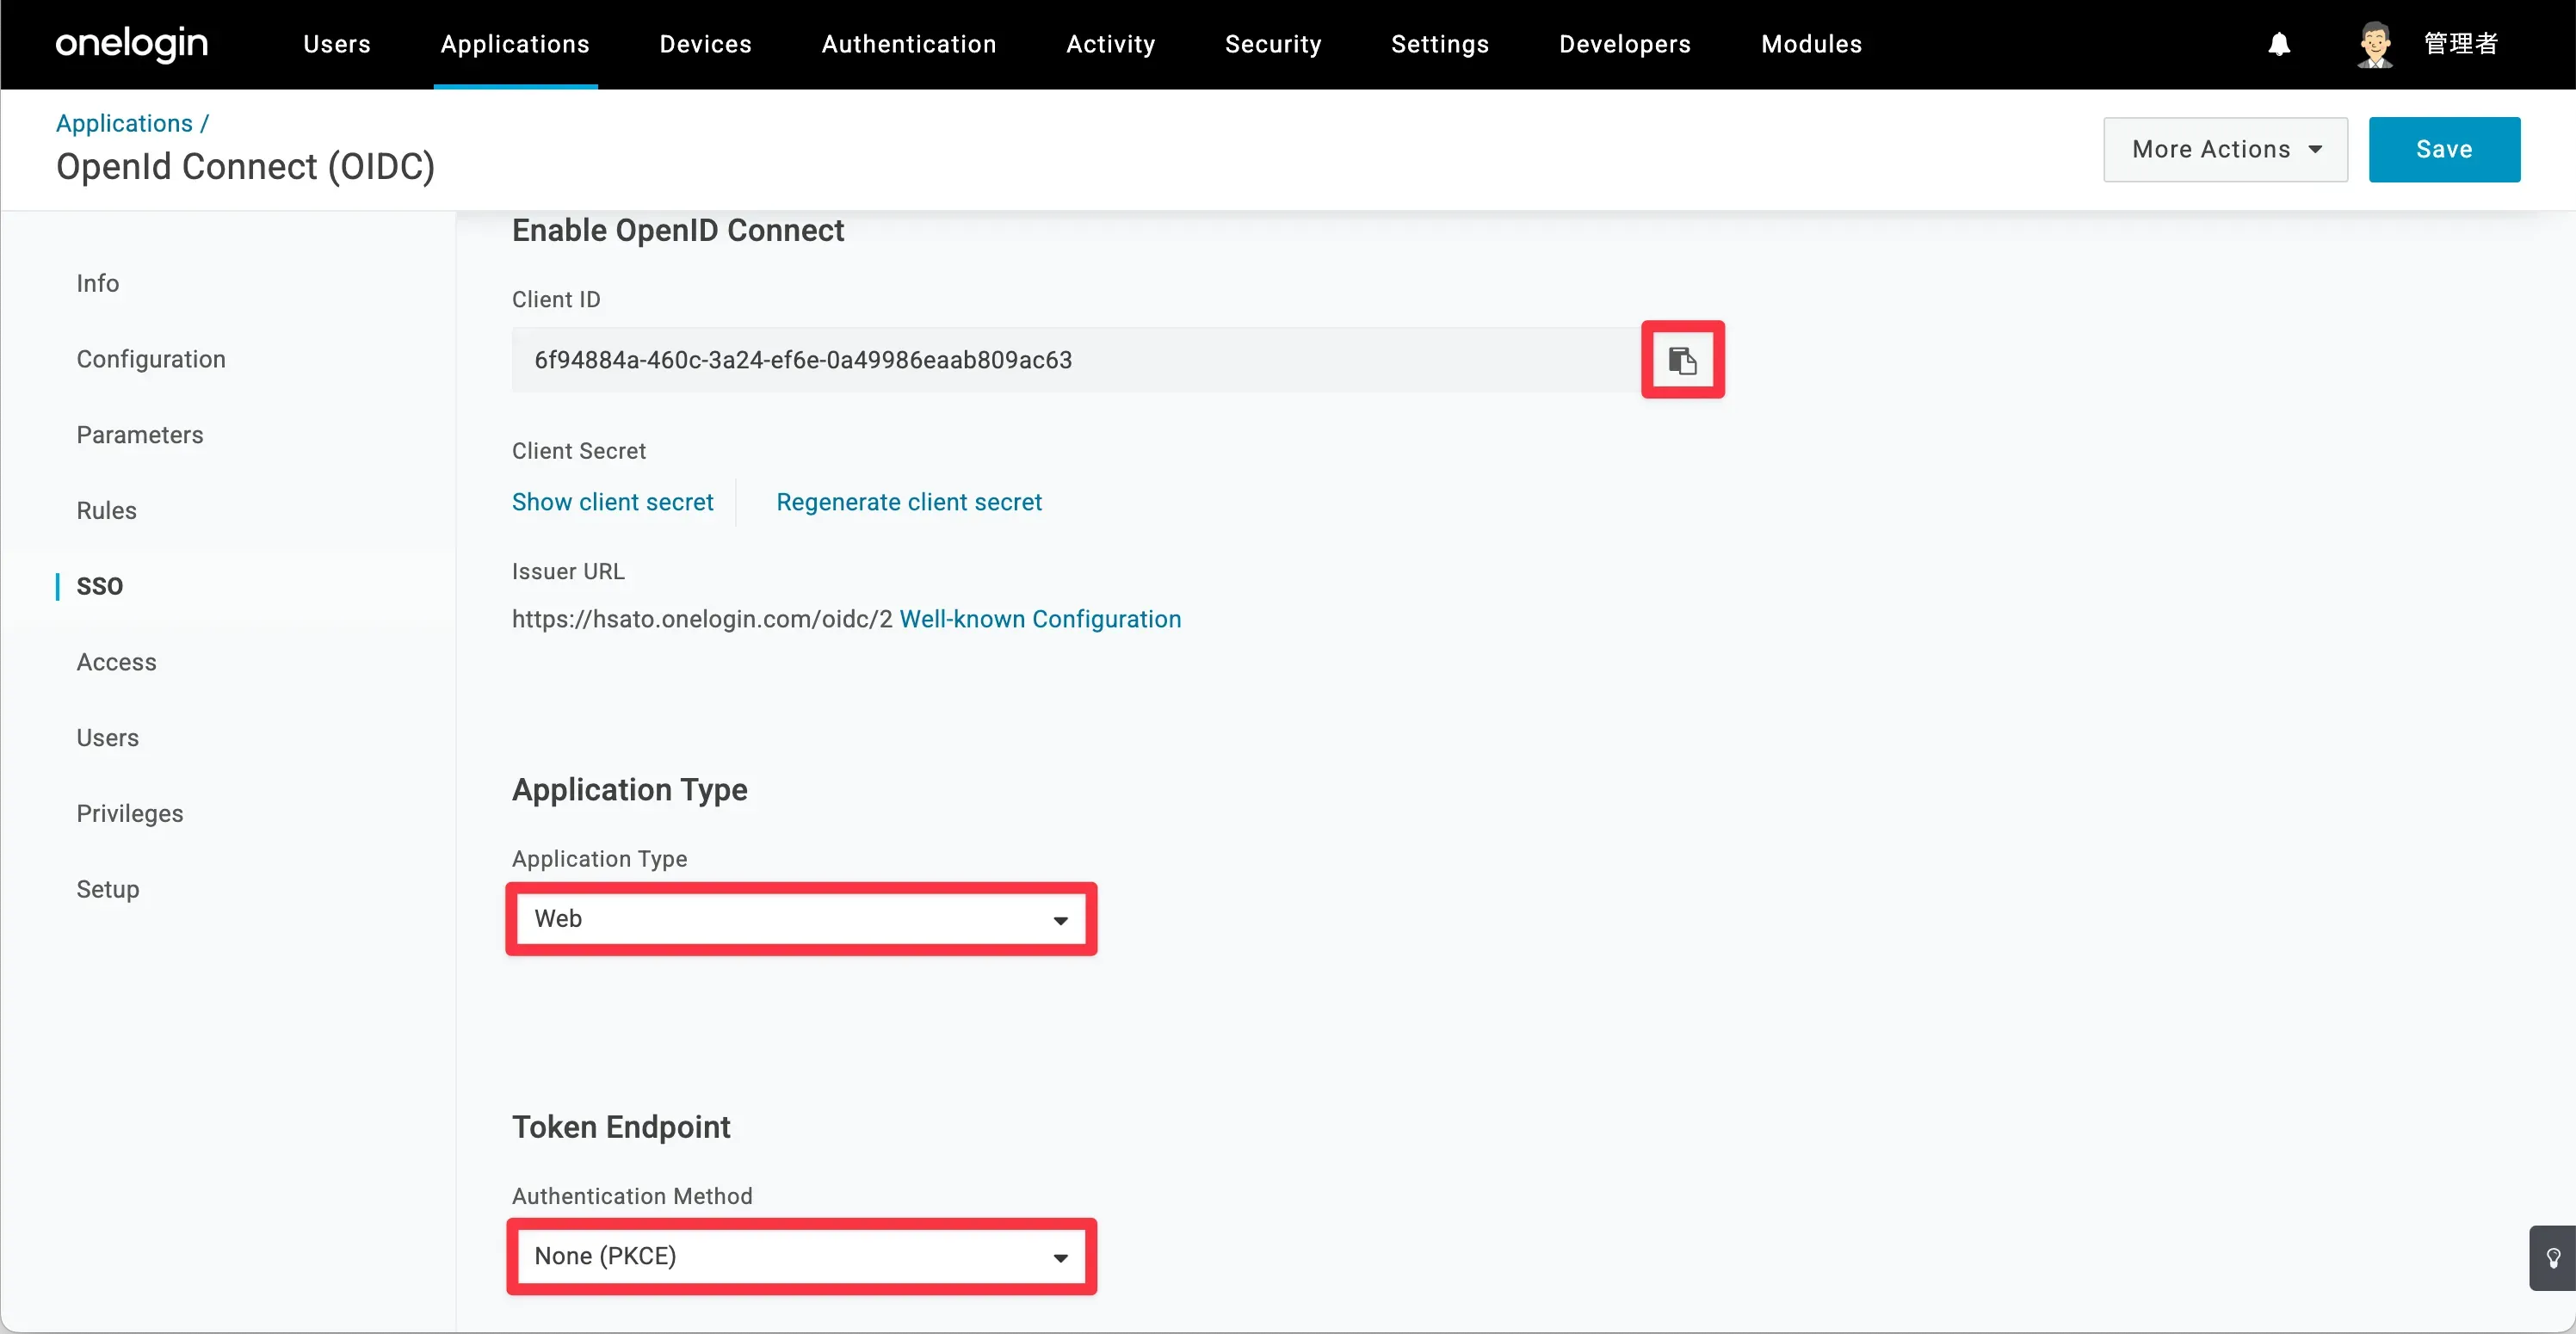Go back to Applications breadcrumb

(x=124, y=123)
